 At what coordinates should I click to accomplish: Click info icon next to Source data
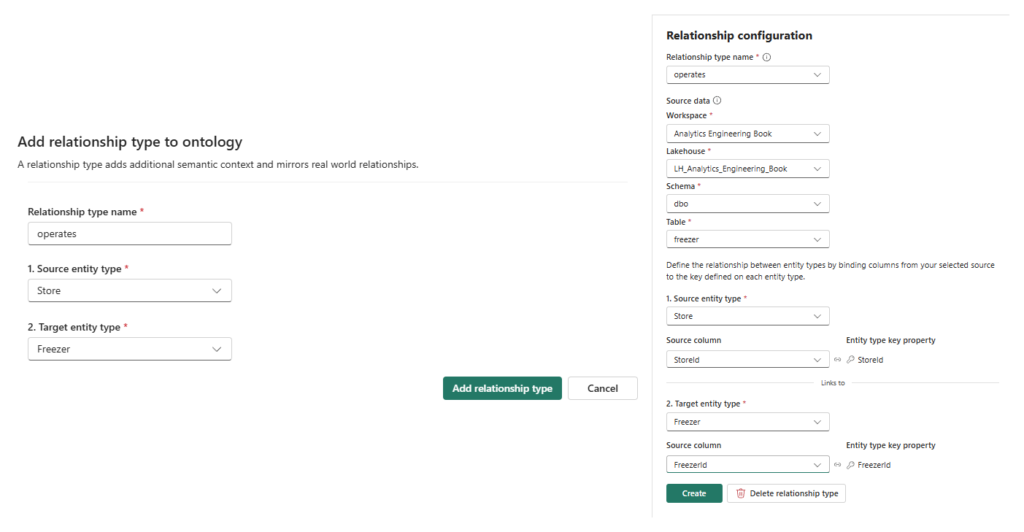[717, 101]
